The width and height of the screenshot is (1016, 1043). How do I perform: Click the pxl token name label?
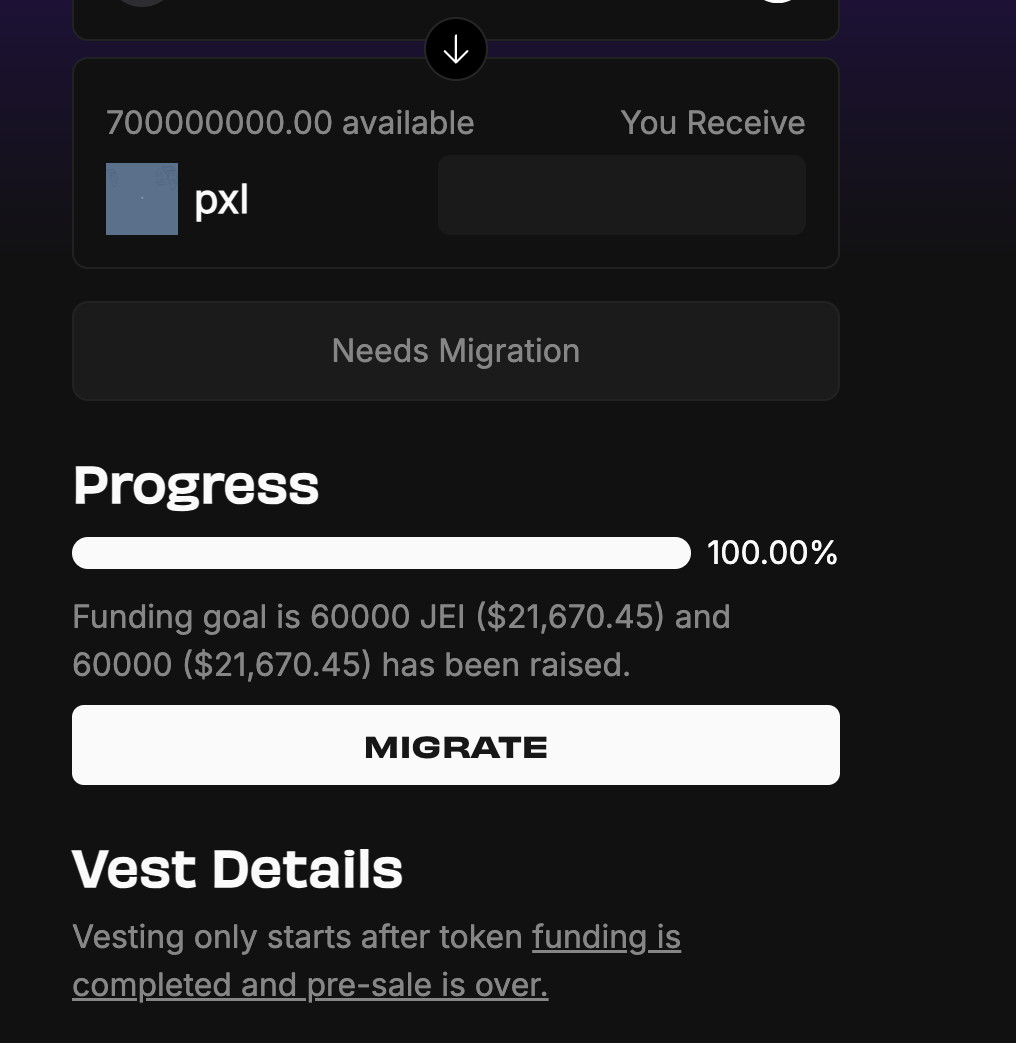click(221, 199)
